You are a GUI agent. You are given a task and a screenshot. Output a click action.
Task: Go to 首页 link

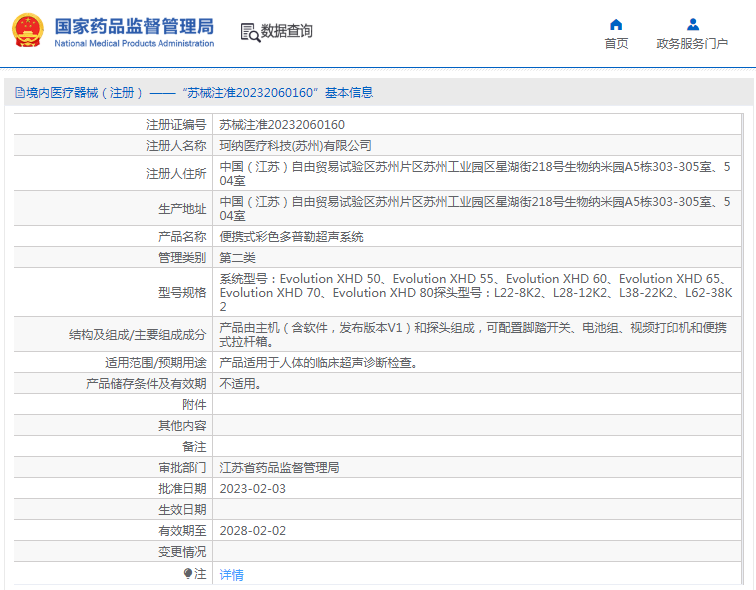[616, 43]
